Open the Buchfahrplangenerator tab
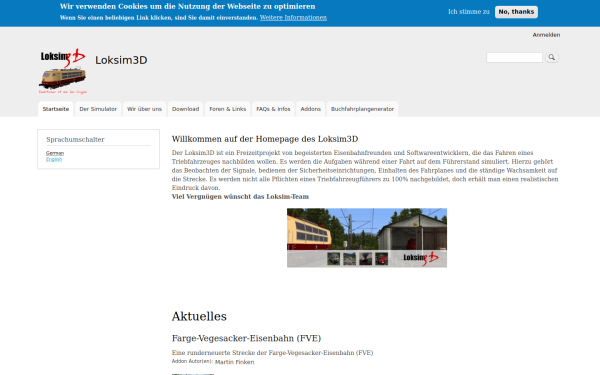600x375 pixels. point(362,109)
